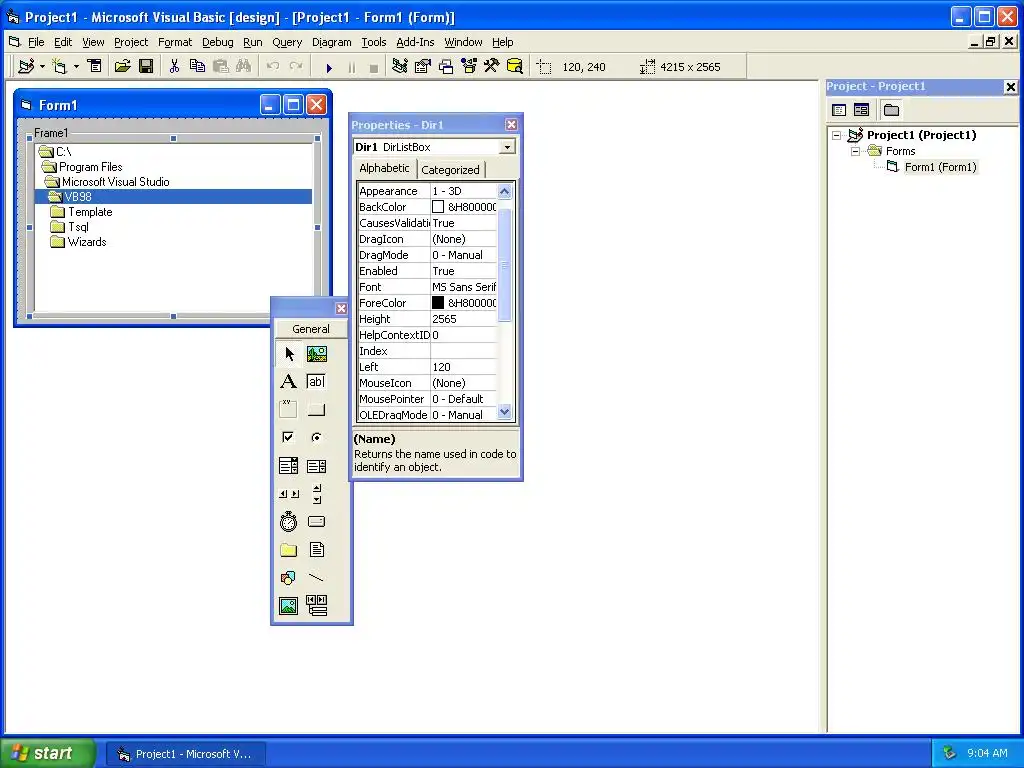This screenshot has width=1024, height=768.
Task: Open the Add Form dropdown arrow
Action: point(76,67)
